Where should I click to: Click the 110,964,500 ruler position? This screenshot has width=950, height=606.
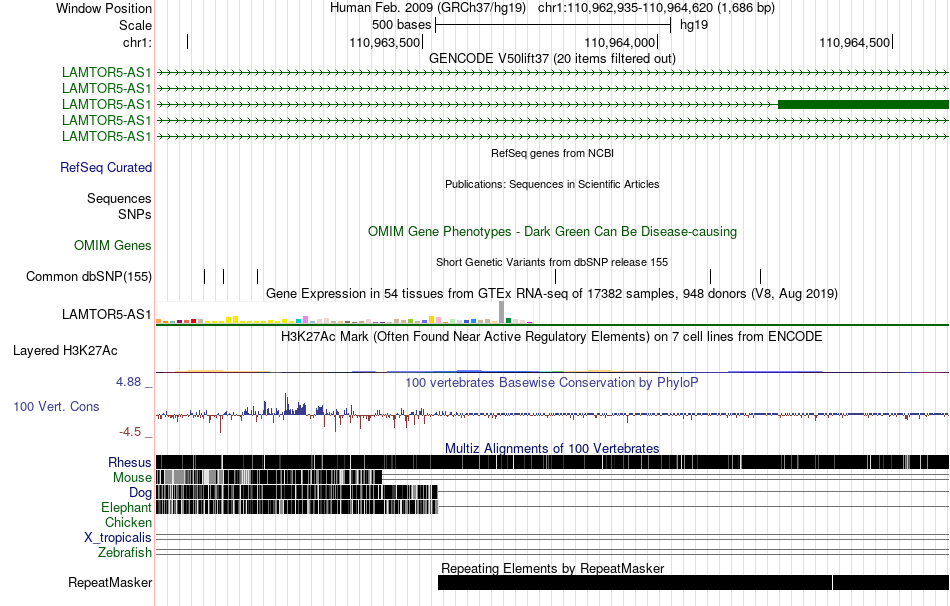coord(854,42)
